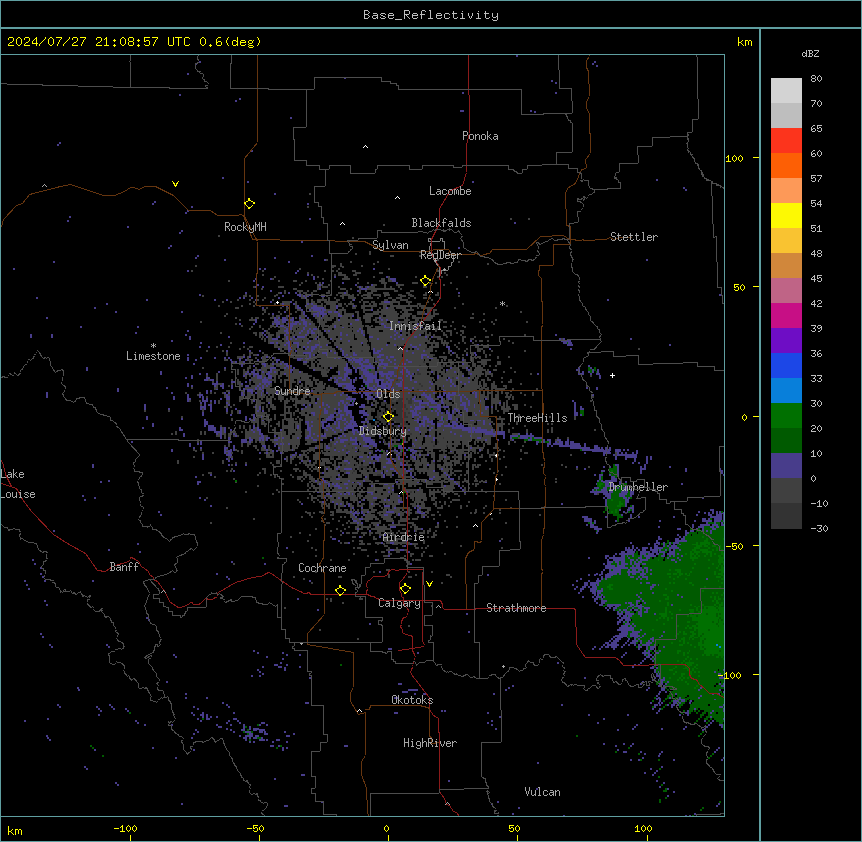Click the Lacombe city label
The width and height of the screenshot is (862, 842).
(450, 191)
